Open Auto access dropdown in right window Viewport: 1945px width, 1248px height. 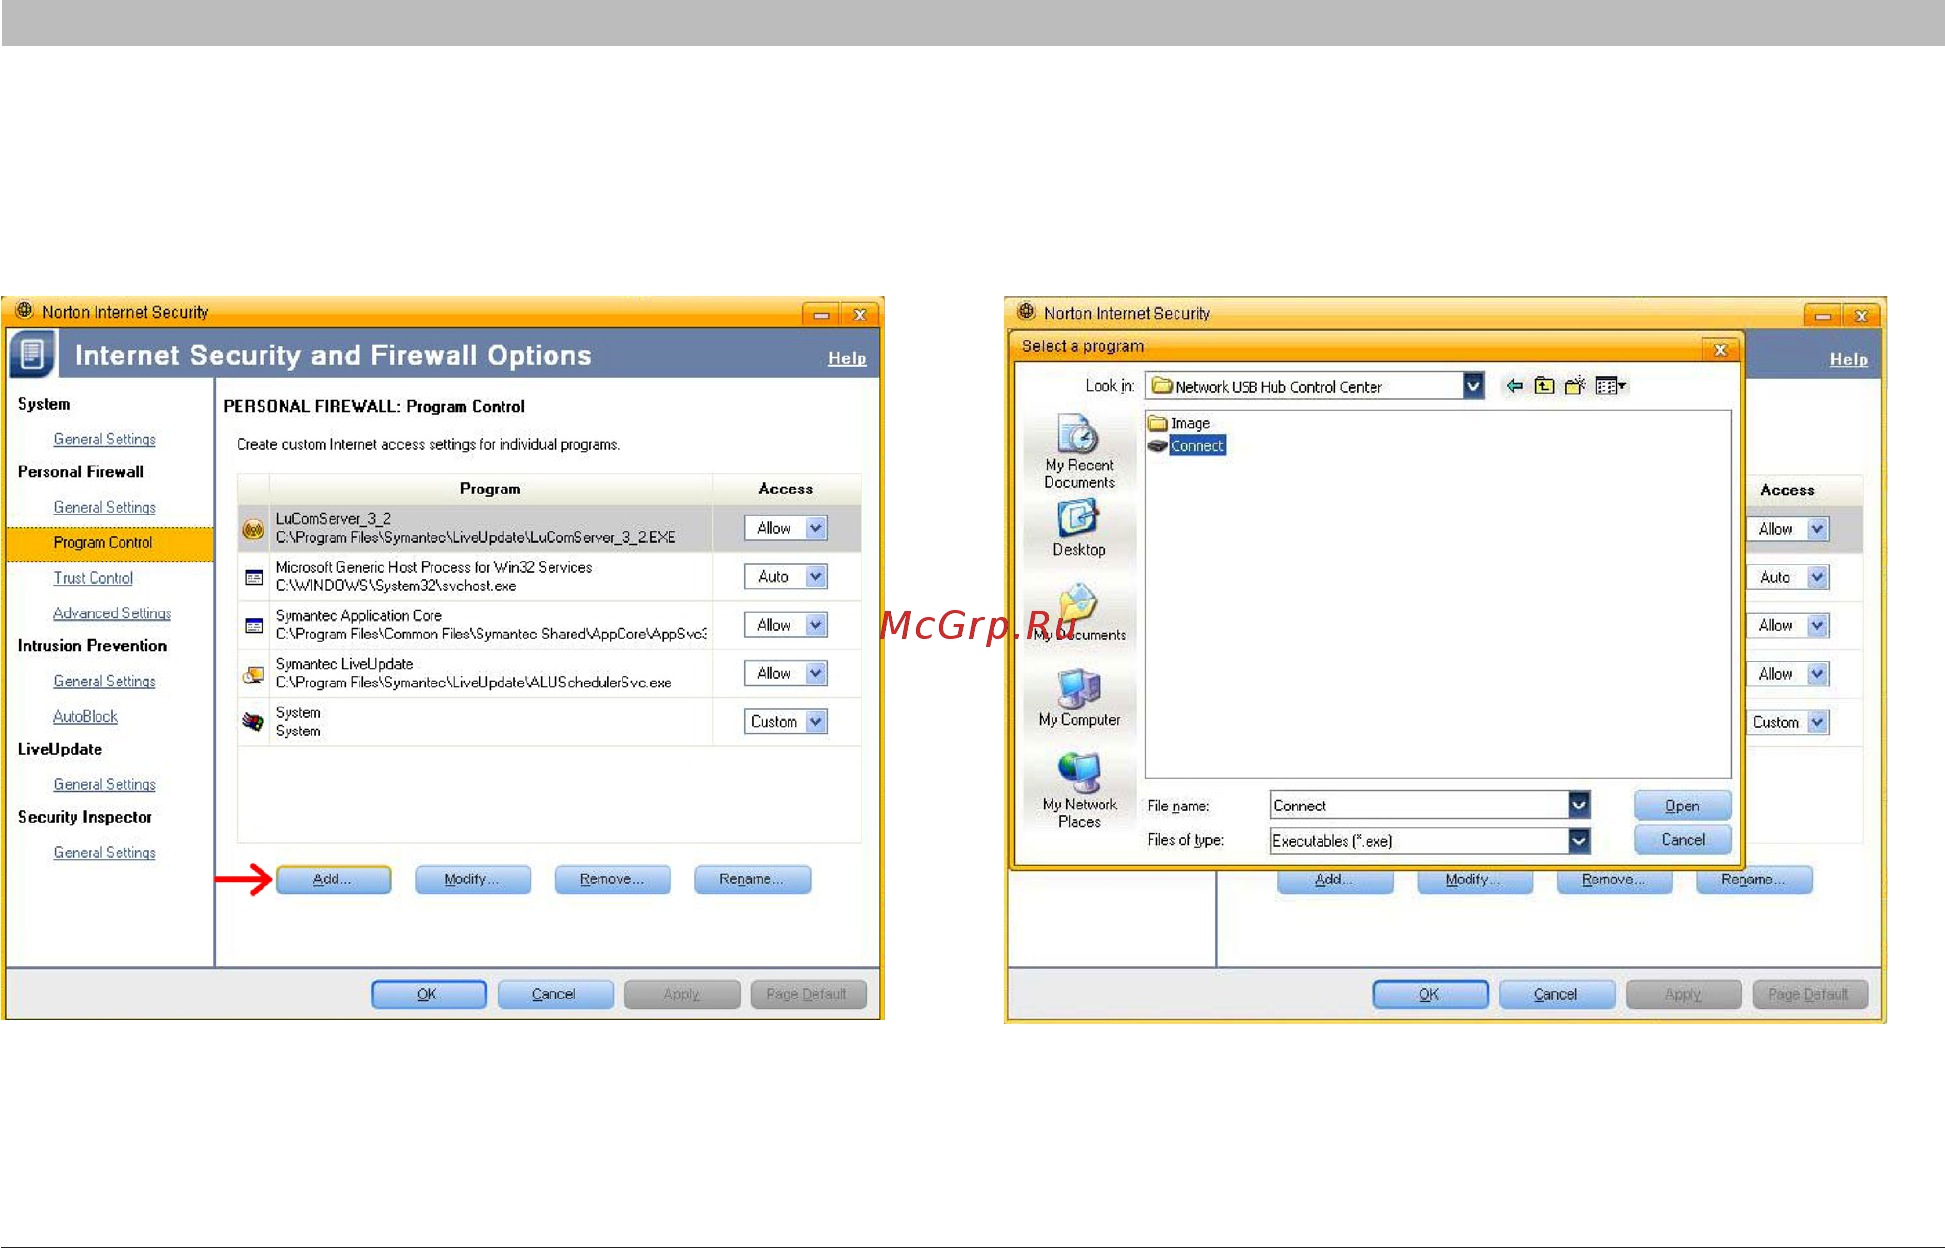click(1818, 577)
